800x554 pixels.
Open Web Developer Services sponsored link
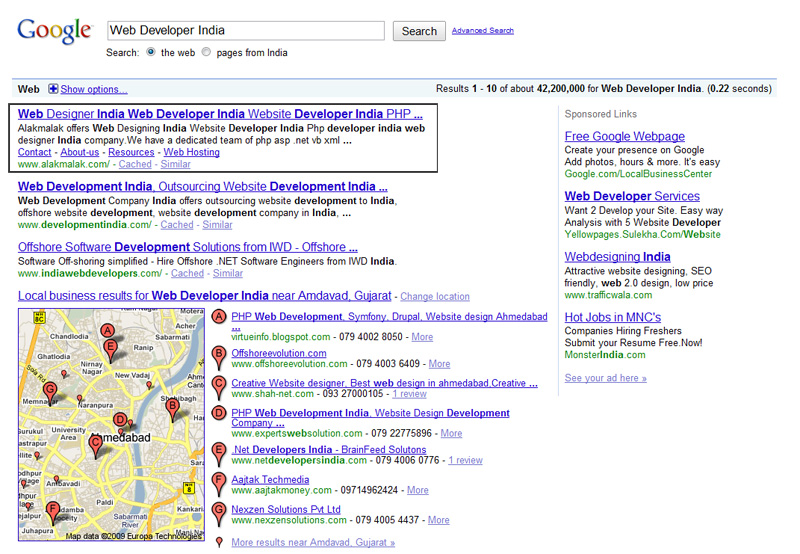[632, 196]
